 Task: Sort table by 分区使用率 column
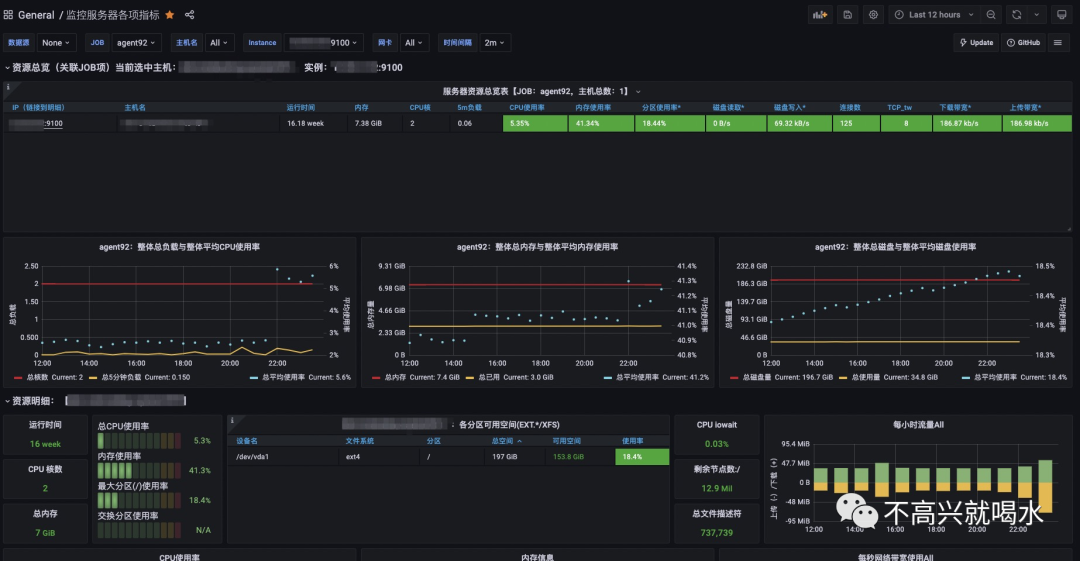point(661,108)
